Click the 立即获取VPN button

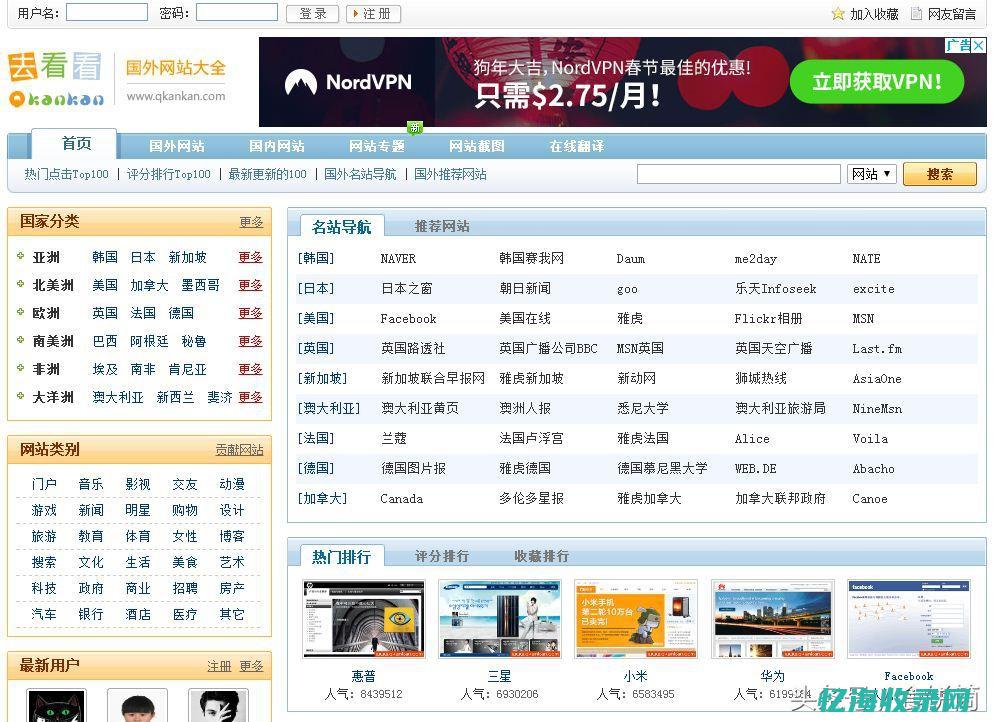[878, 82]
